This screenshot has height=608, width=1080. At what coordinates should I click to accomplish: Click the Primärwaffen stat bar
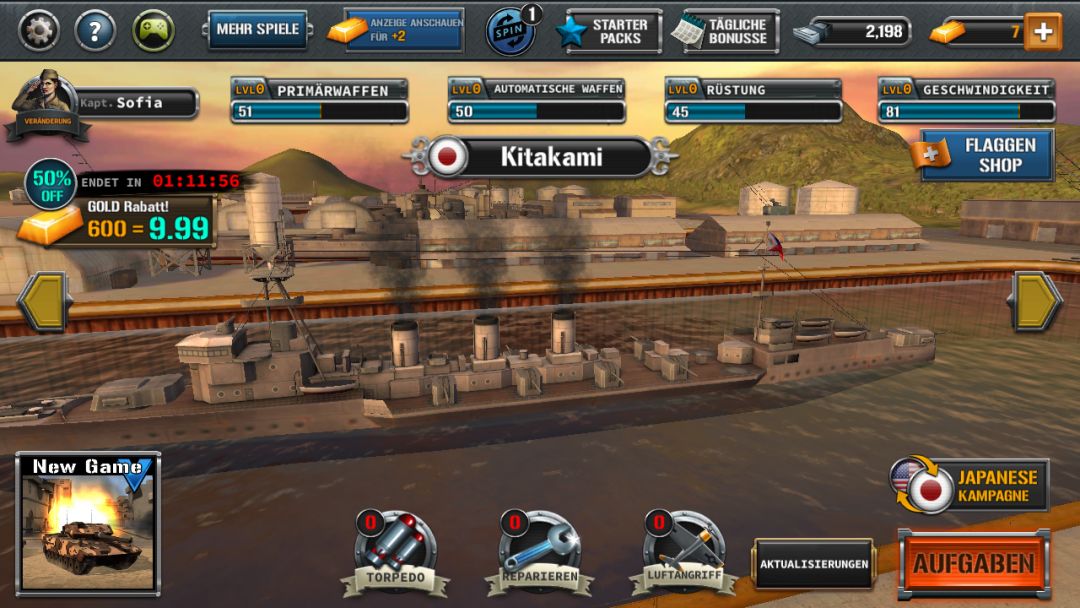click(319, 101)
